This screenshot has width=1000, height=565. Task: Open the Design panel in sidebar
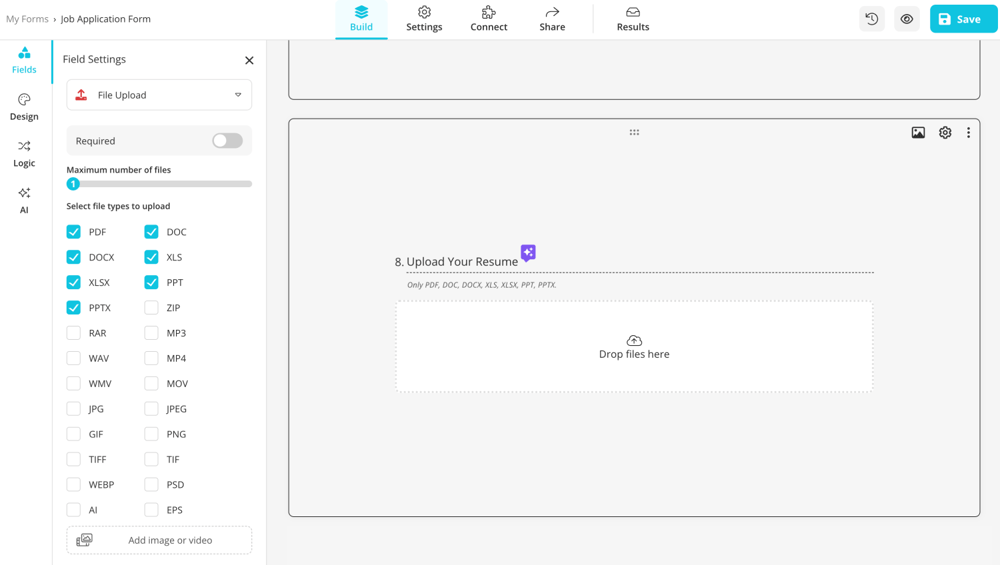click(24, 106)
